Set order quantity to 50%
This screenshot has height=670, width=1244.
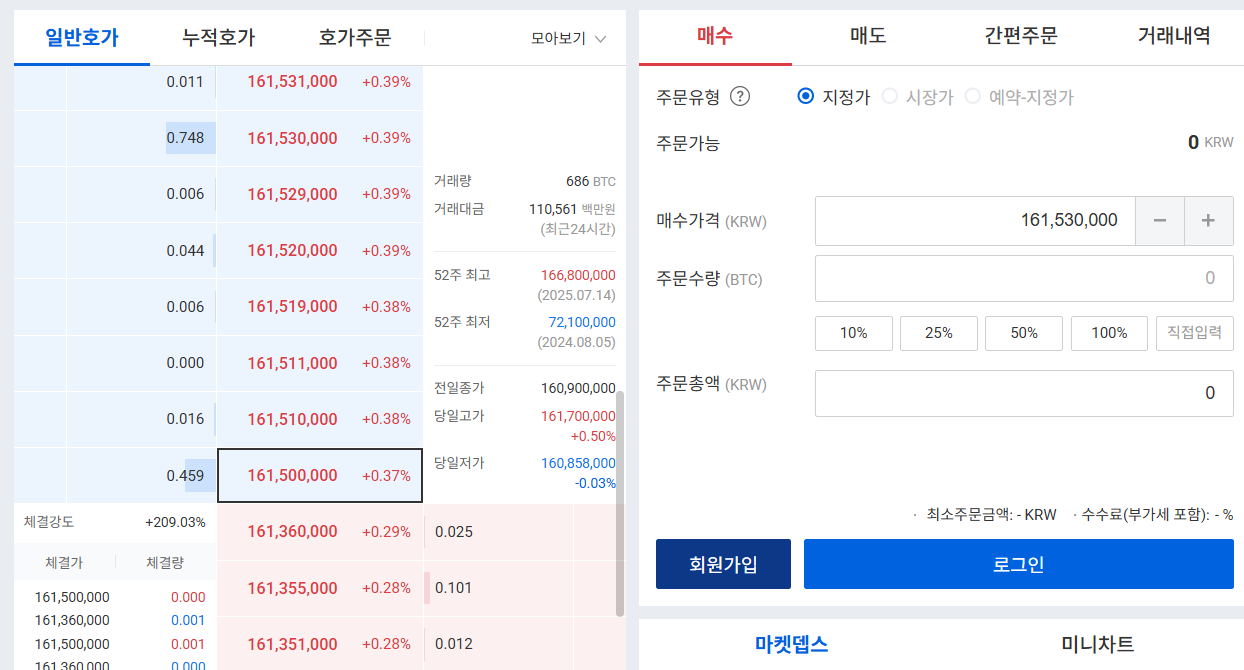click(x=1024, y=333)
